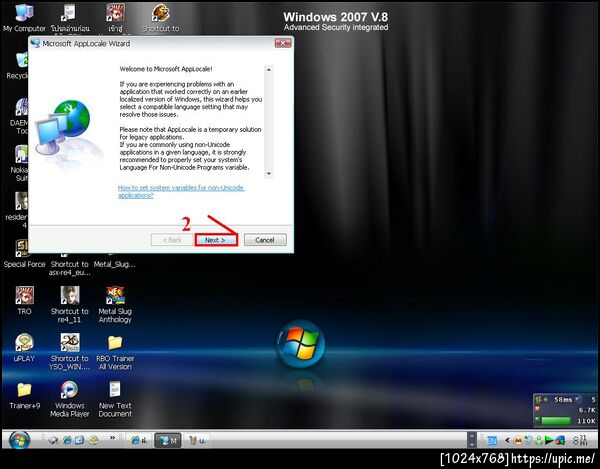
Task: Launch Internet Explorer from quick launch
Action: [x=67, y=440]
